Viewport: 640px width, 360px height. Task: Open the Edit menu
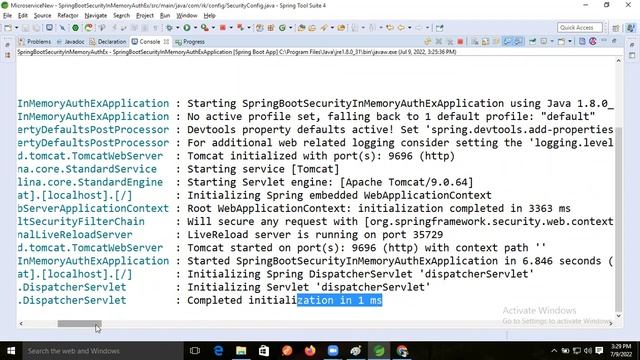click(x=23, y=16)
